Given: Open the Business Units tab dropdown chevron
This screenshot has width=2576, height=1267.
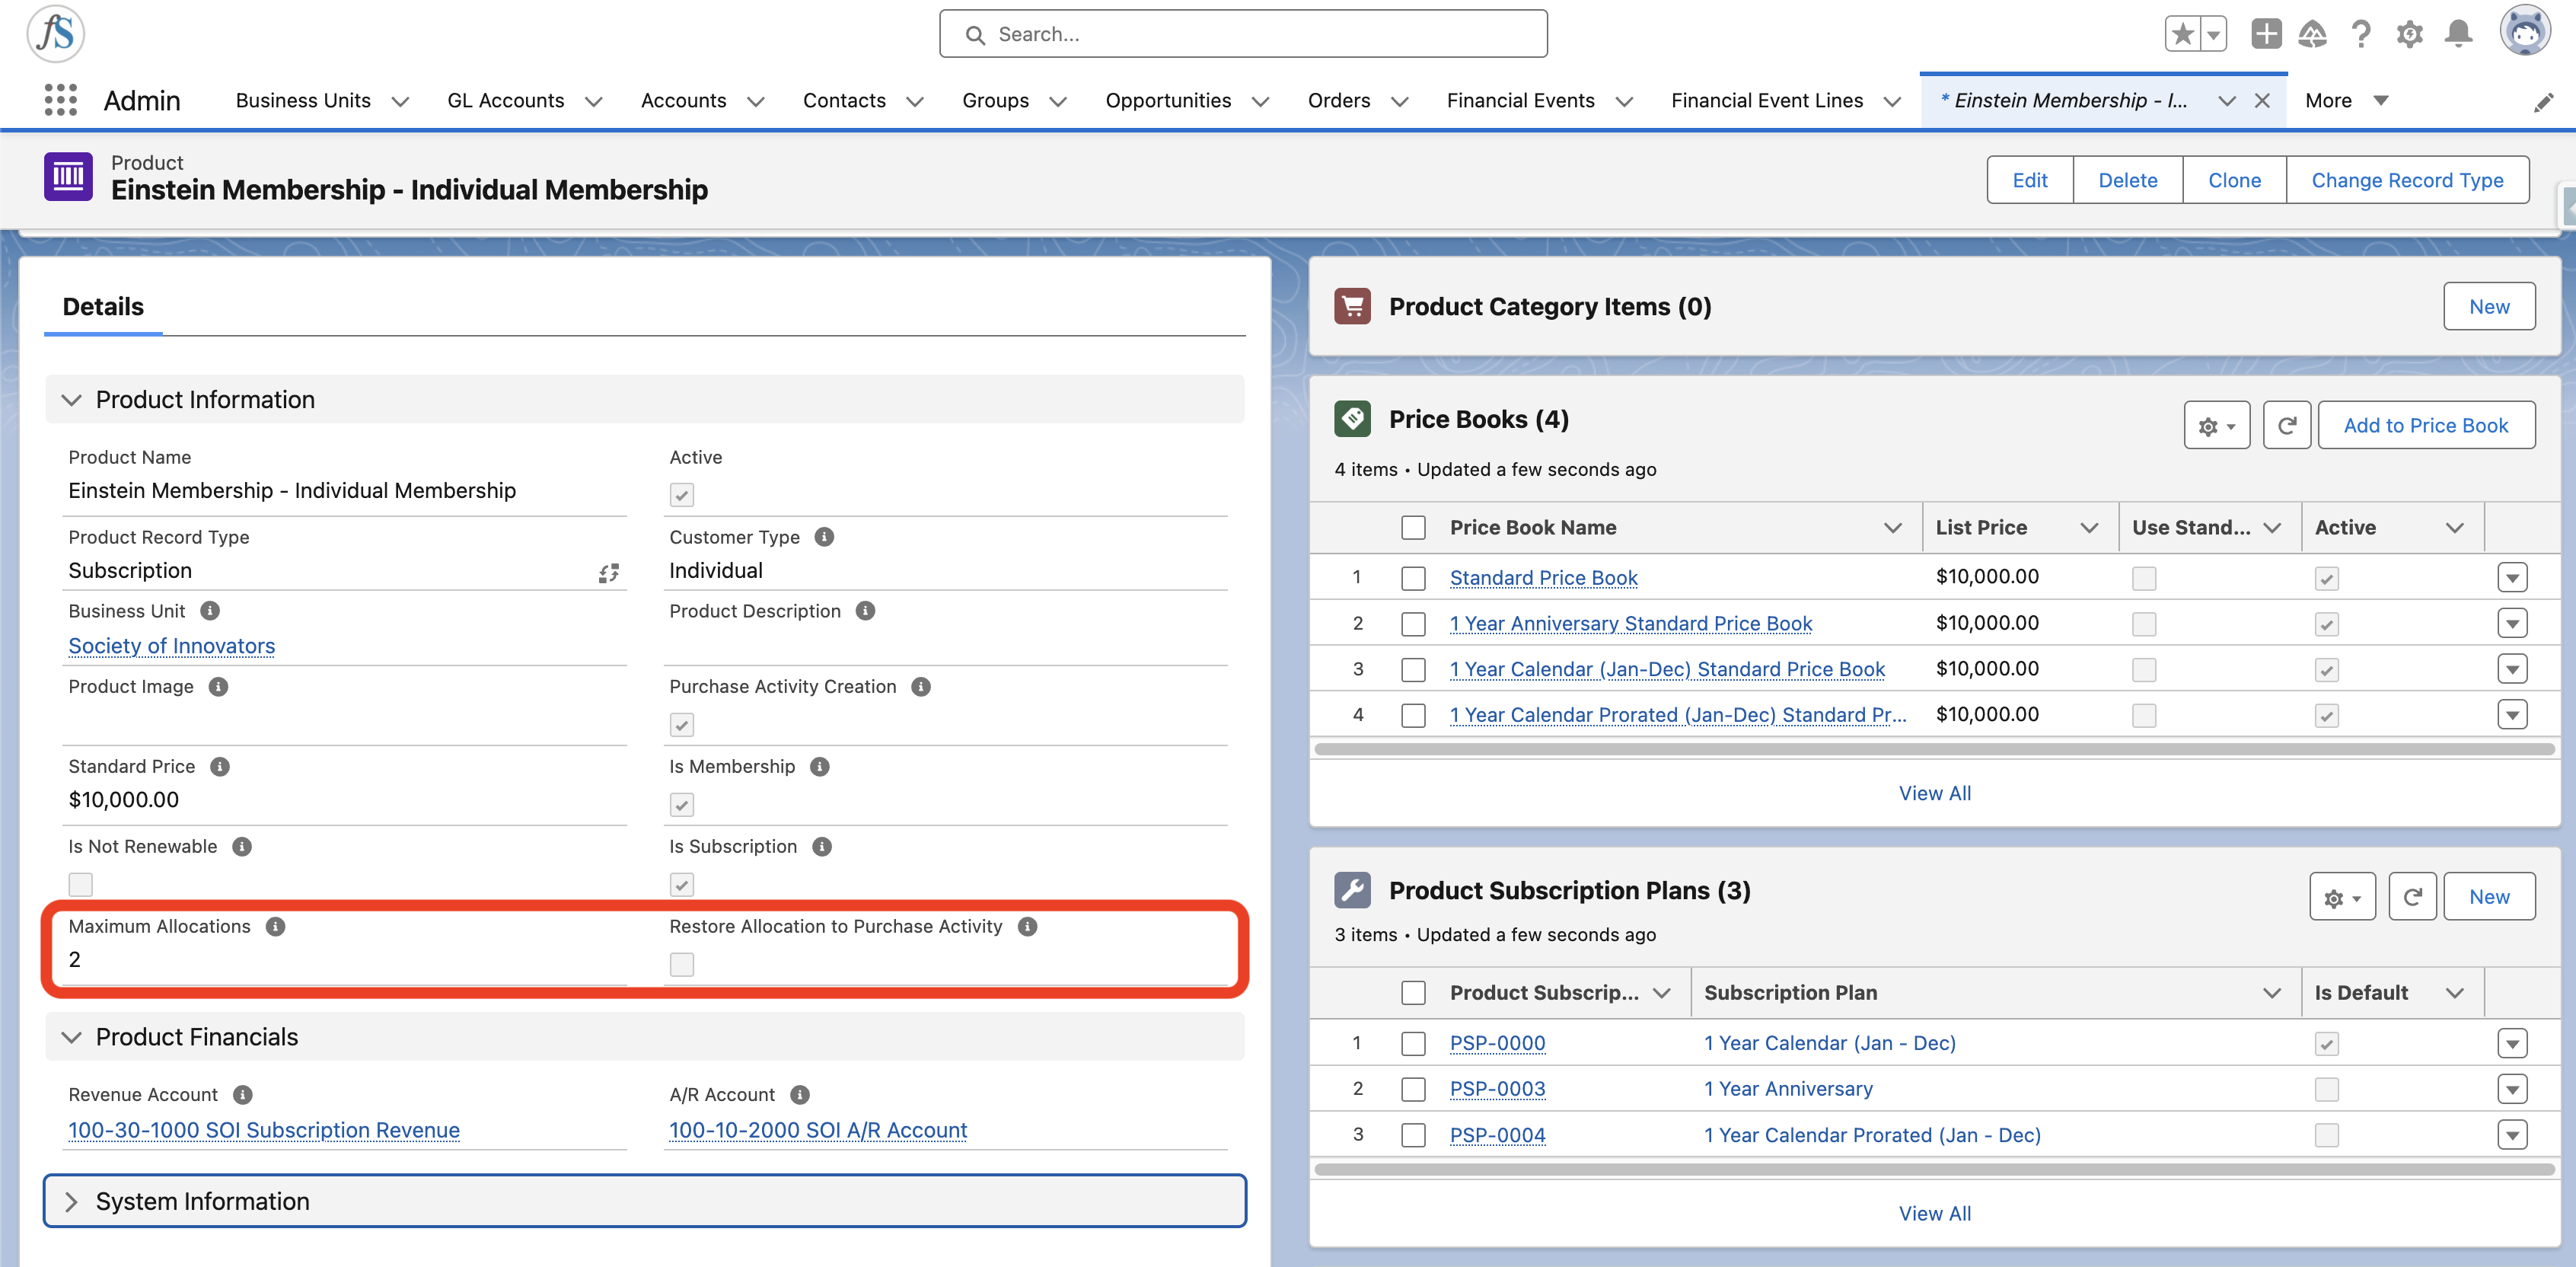Looking at the screenshot, I should (400, 102).
